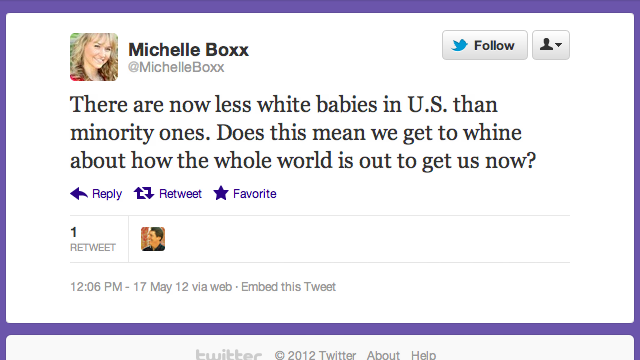
Task: View the 1 Retweet count
Action: [x=93, y=239]
